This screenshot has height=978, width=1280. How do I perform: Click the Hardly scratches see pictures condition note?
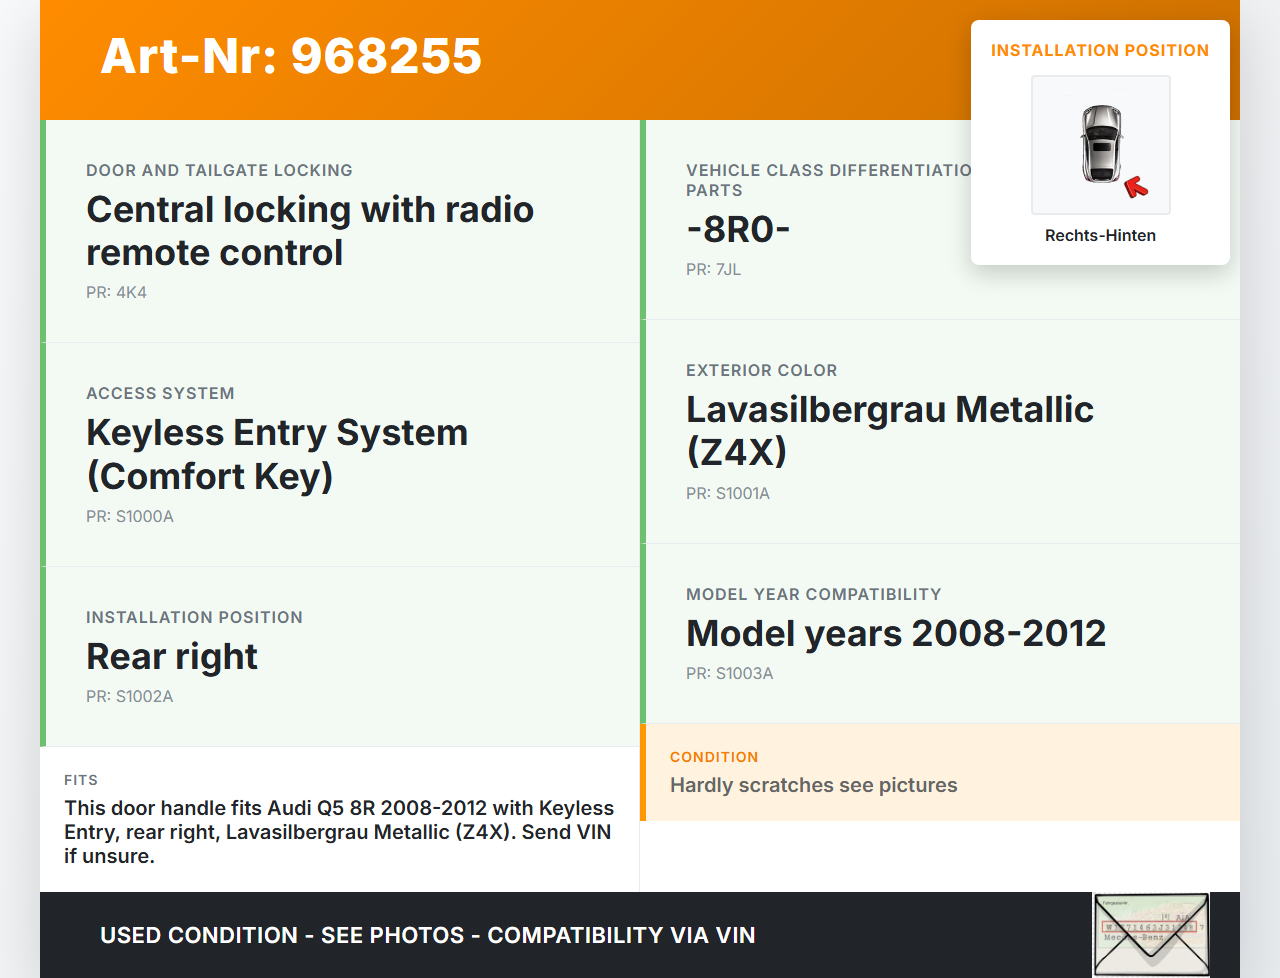coord(813,786)
